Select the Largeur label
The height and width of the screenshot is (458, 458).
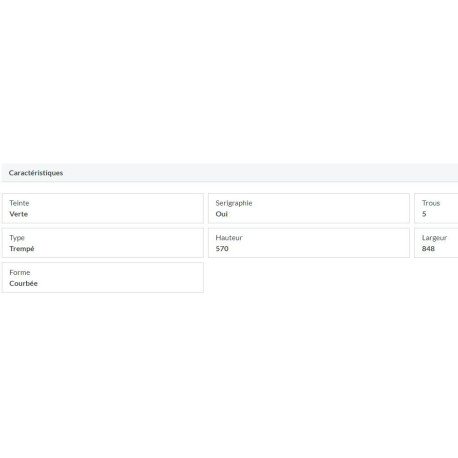click(434, 238)
